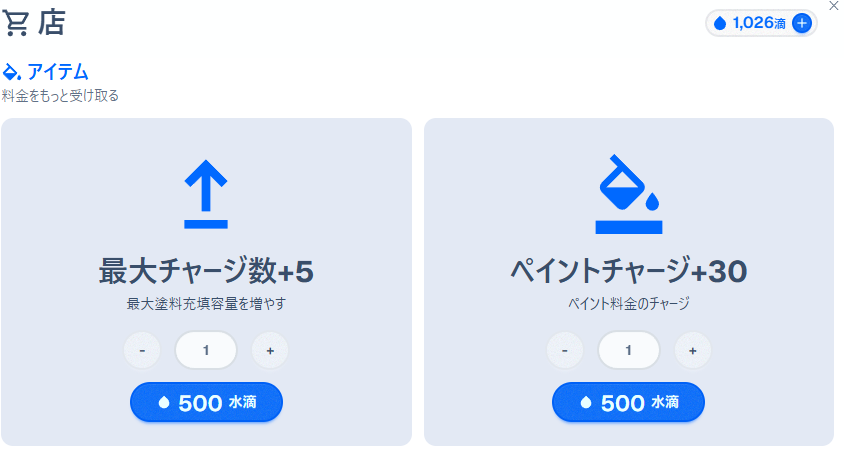This screenshot has height=451, width=844.
Task: Increase quantity for ペイントチャージ+30
Action: point(693,350)
